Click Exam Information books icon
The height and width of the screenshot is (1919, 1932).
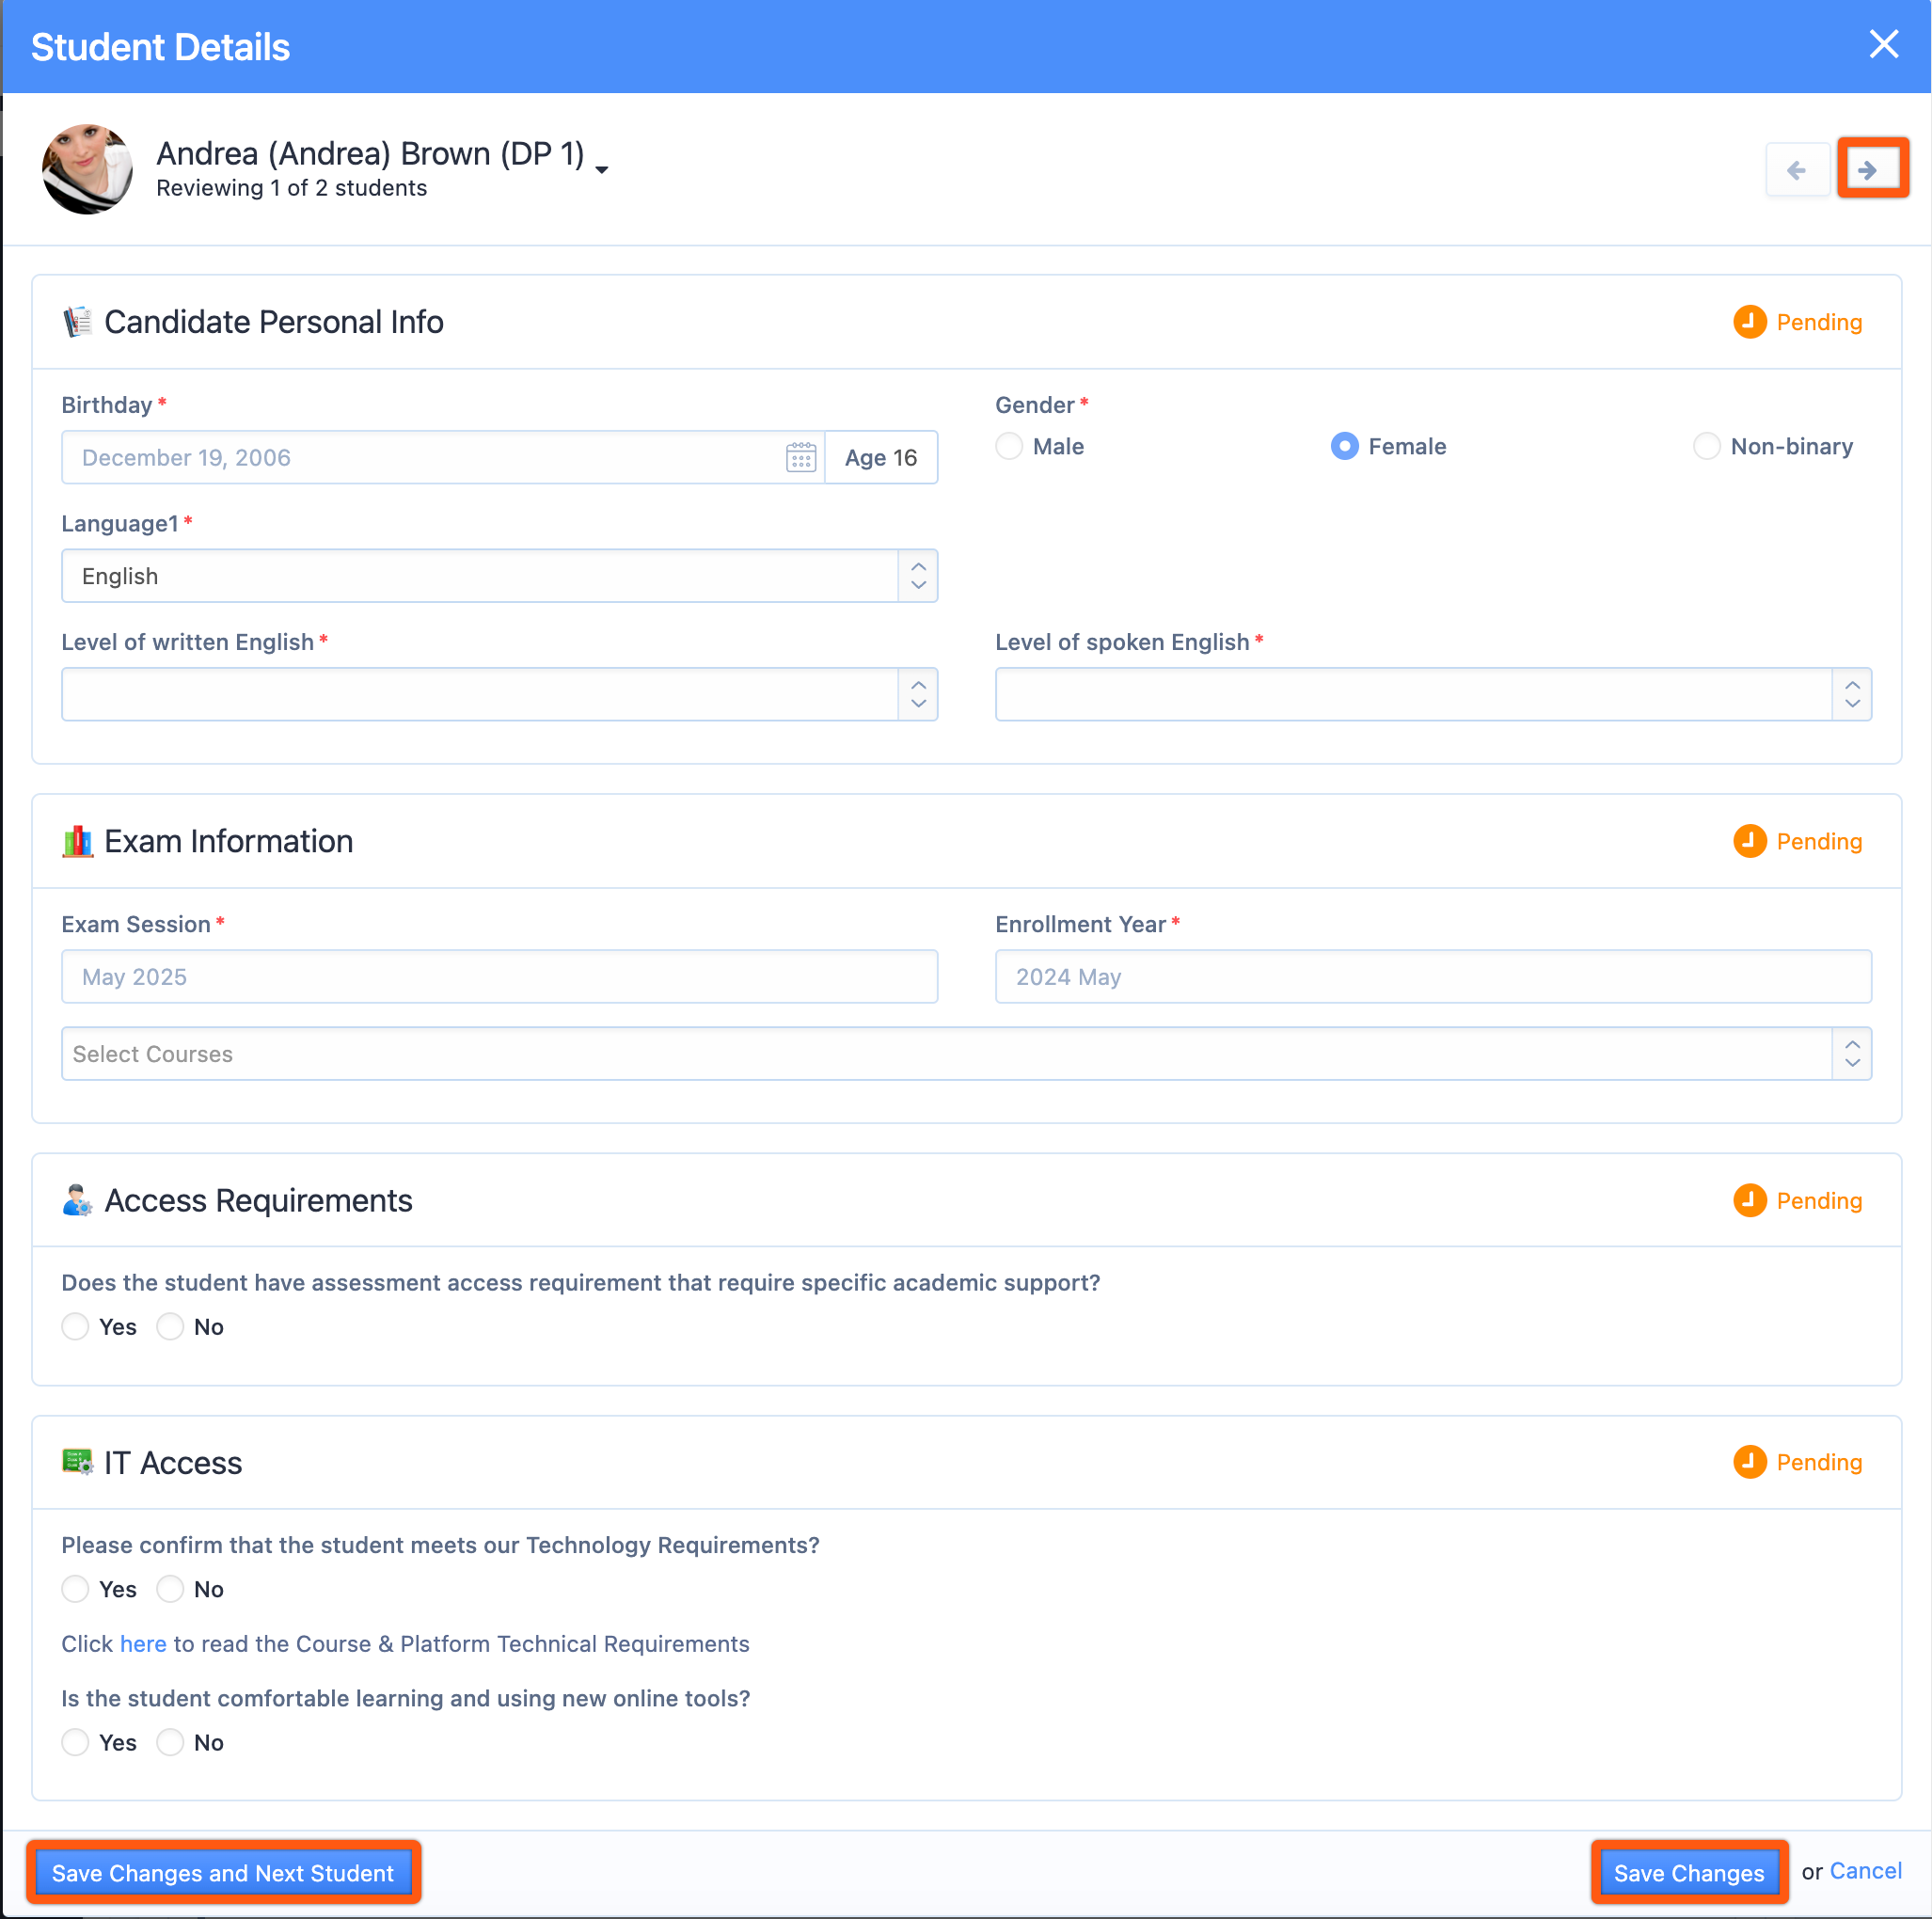click(78, 842)
